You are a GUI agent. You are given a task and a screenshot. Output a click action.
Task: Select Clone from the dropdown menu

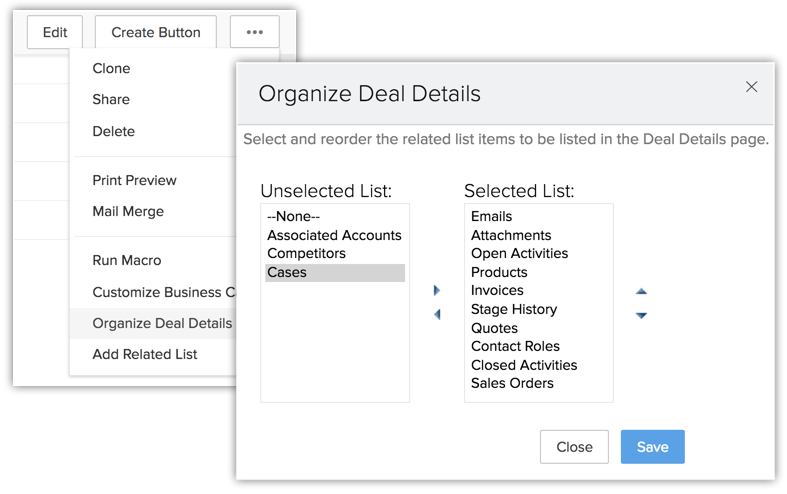click(x=111, y=68)
